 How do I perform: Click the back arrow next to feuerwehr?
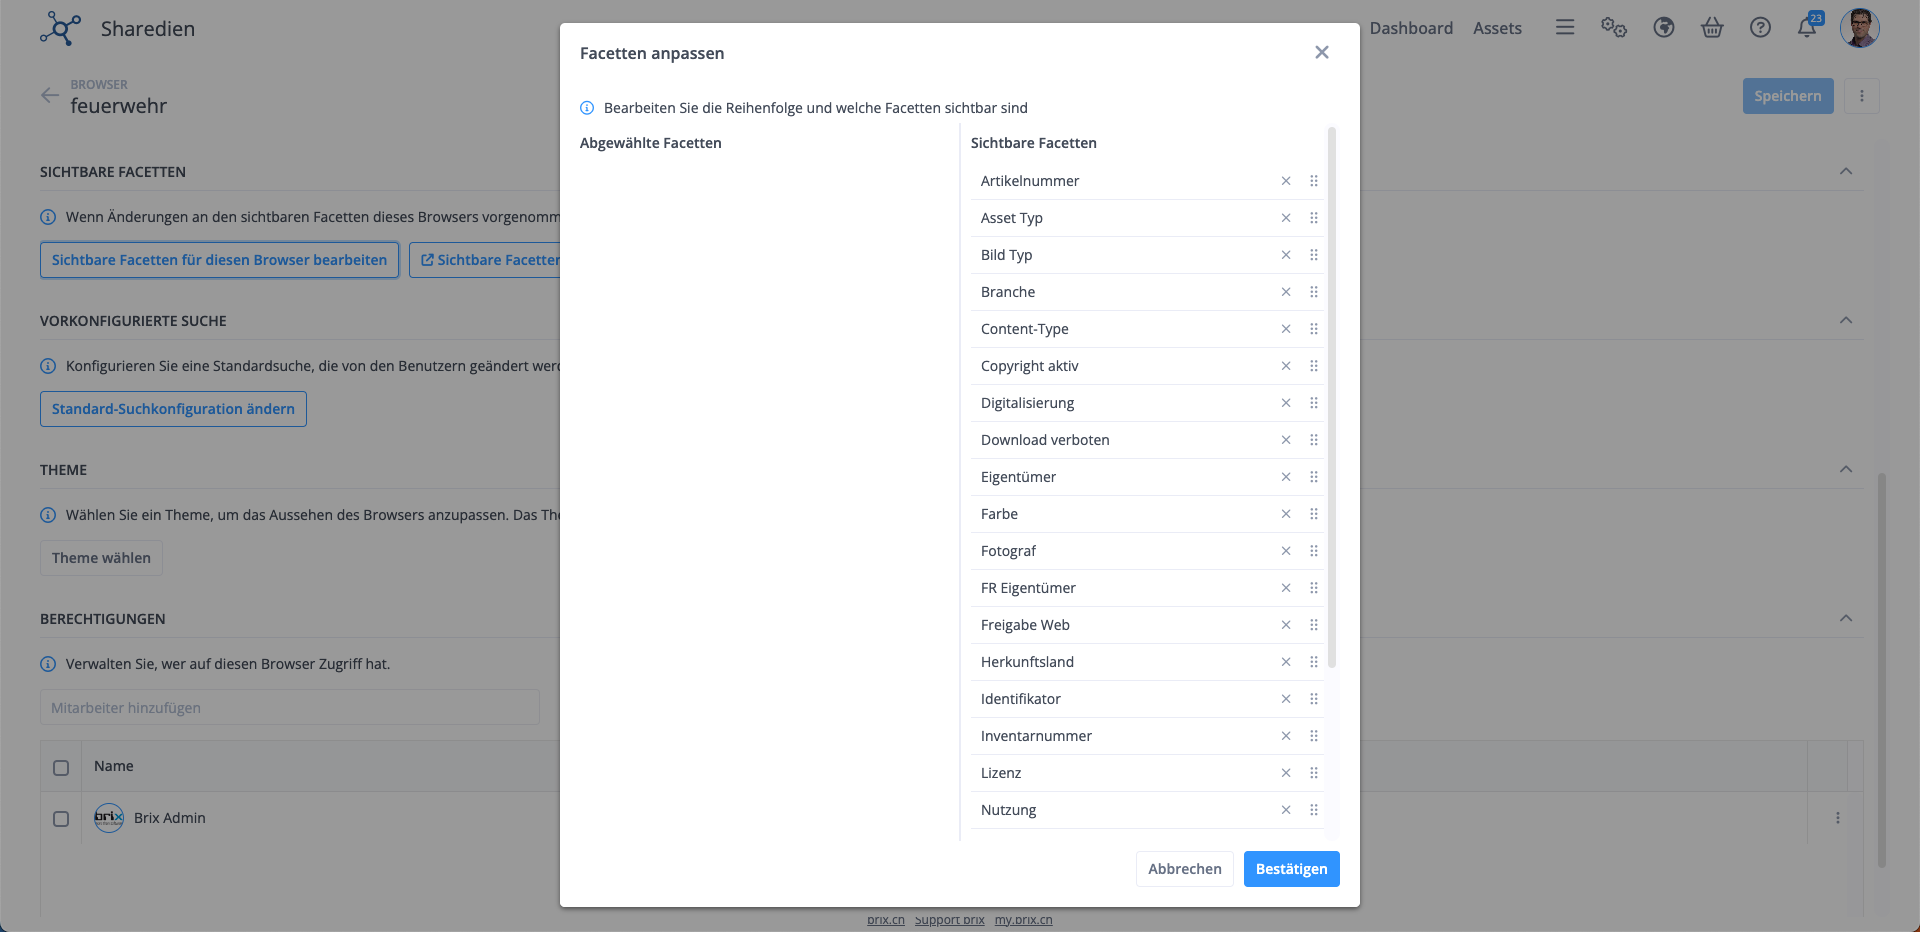(50, 96)
